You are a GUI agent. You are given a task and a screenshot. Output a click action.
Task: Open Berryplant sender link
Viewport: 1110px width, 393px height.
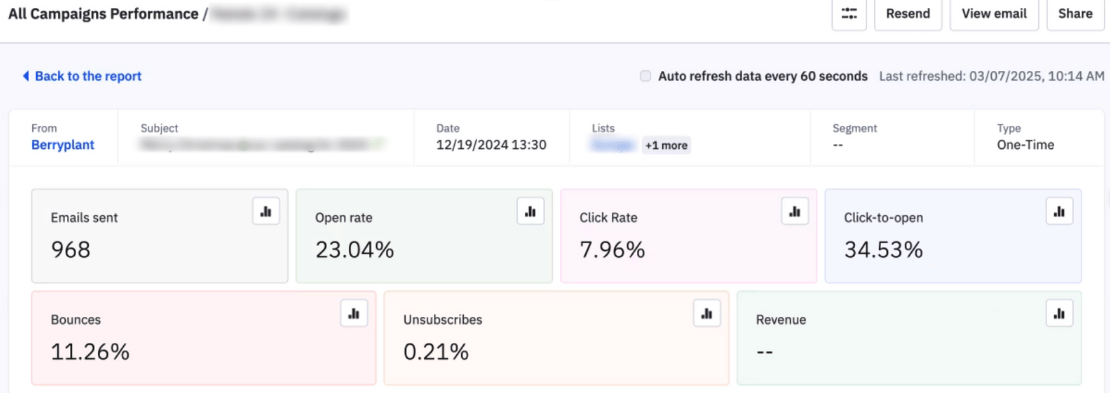[x=63, y=145]
